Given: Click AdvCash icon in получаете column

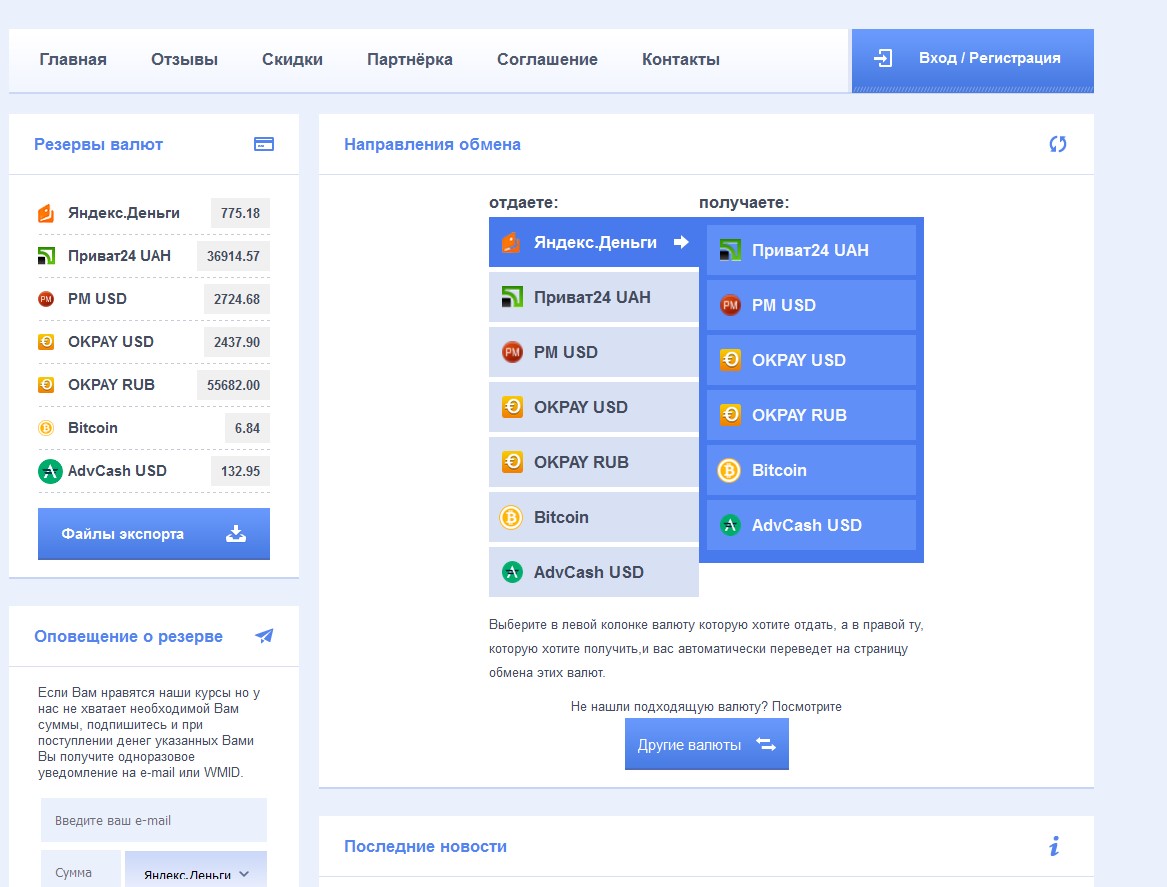Looking at the screenshot, I should 730,525.
